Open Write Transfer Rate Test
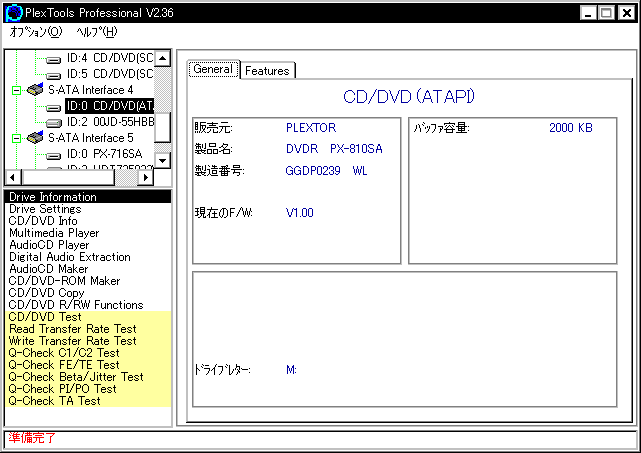Viewport: 641px width, 453px height. (x=88, y=341)
